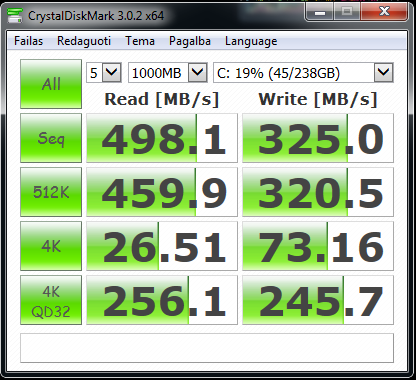Start the 4K QD32 benchmark test
This screenshot has width=416, height=380.
pos(51,300)
